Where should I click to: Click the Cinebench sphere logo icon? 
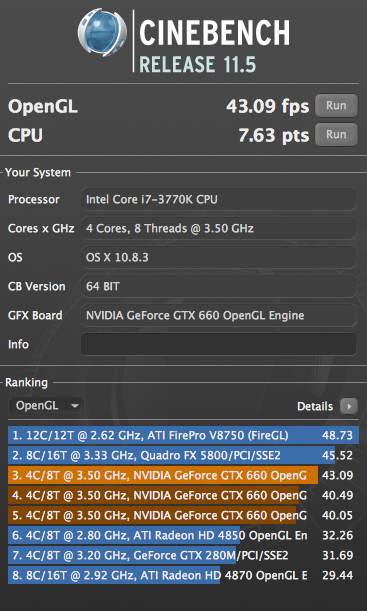(102, 33)
